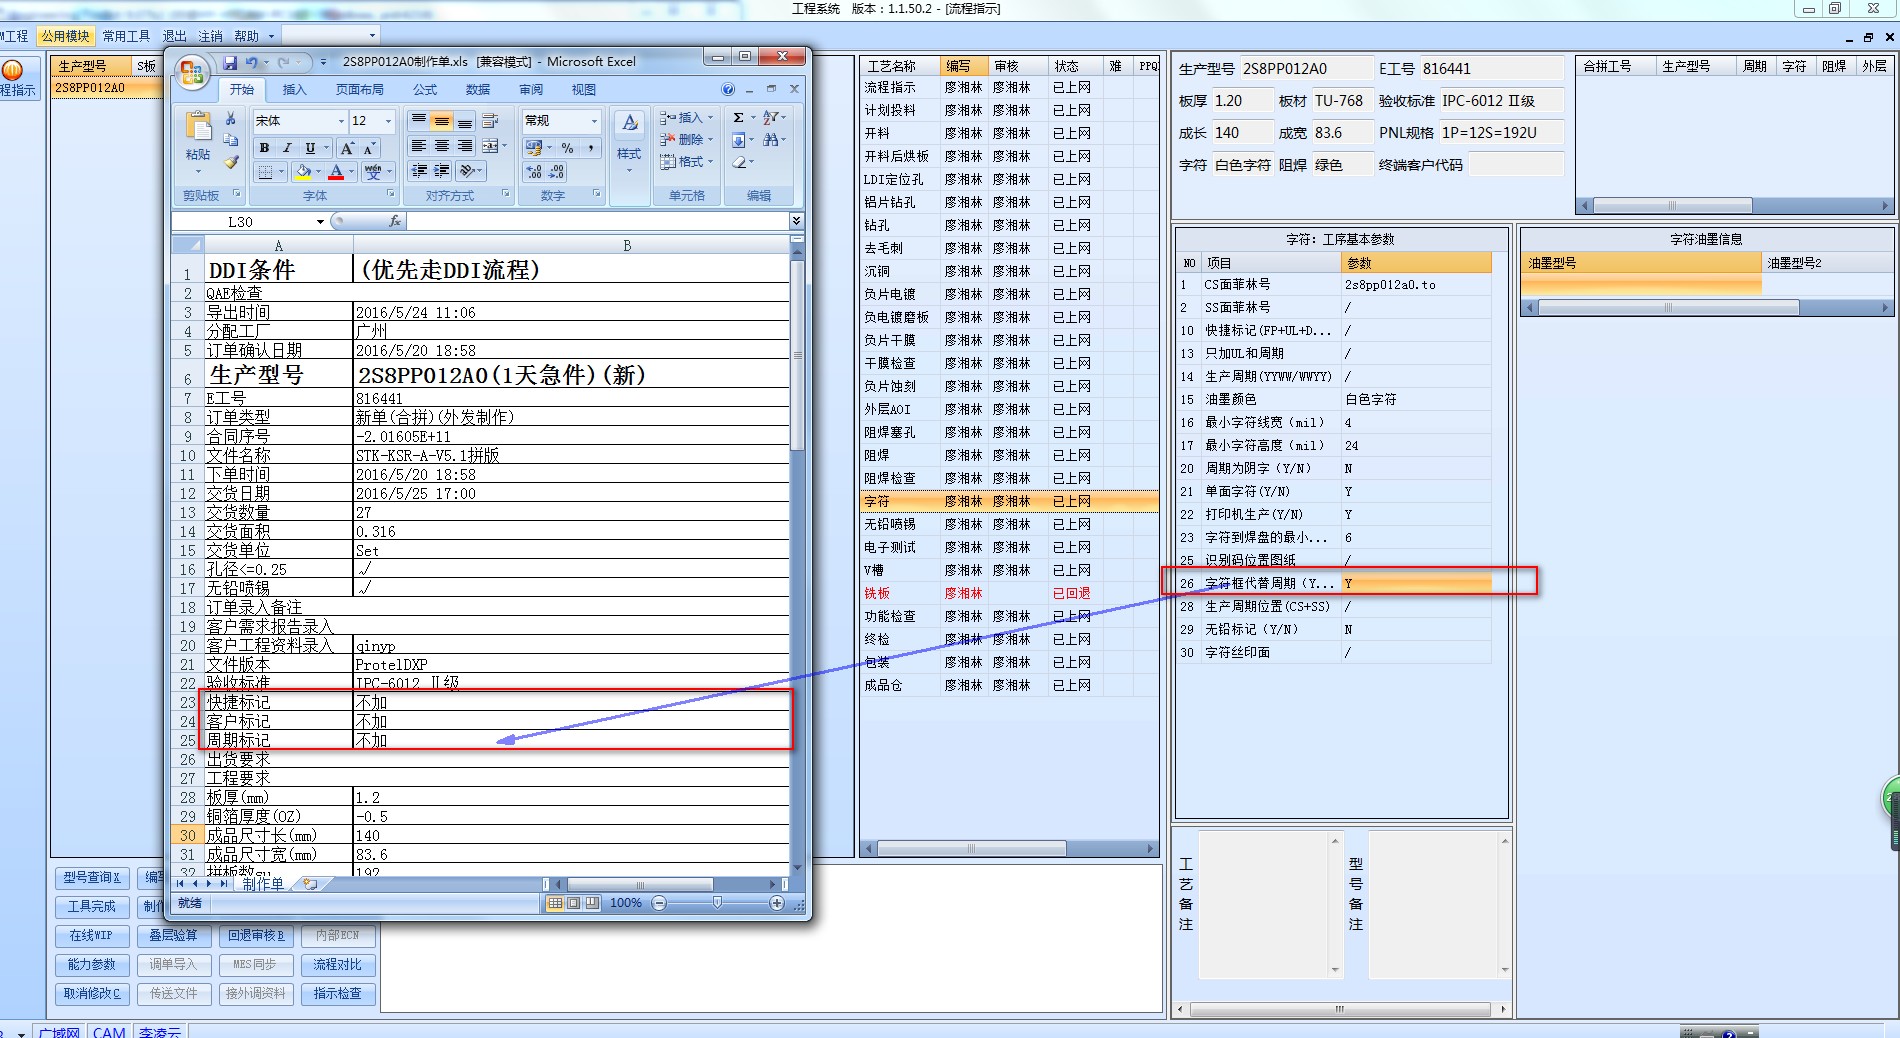Switch to the 页面布局 ribbon tab
Viewport: 1900px width, 1038px height.
click(360, 89)
